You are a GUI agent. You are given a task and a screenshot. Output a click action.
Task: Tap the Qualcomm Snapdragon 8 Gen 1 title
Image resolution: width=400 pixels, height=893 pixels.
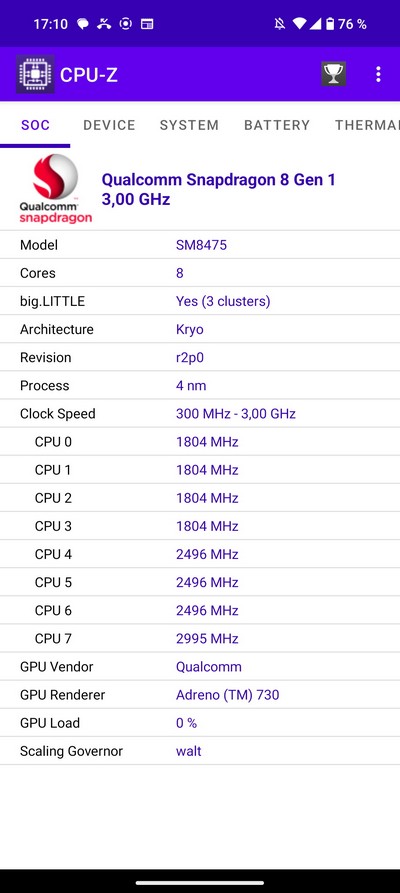click(219, 180)
